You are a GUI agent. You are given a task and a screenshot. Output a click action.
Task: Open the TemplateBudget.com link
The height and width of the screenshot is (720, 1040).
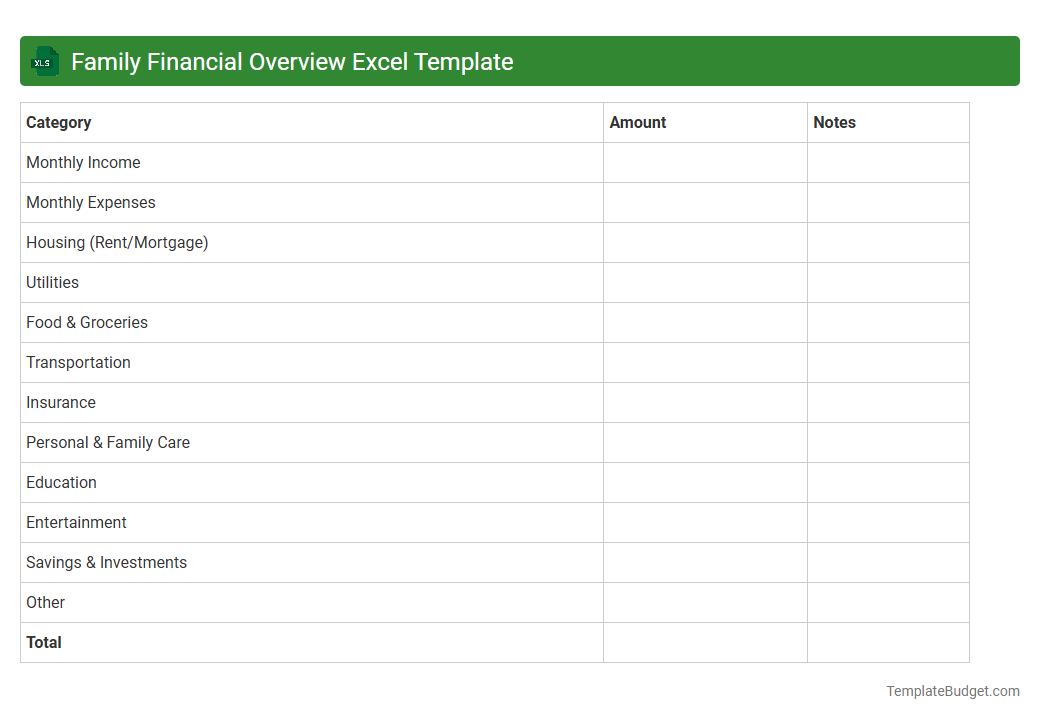954,690
